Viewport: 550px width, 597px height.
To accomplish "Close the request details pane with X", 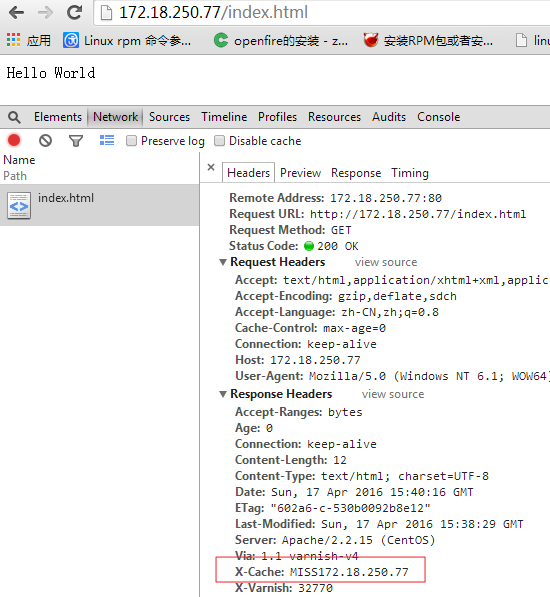I will tap(211, 167).
